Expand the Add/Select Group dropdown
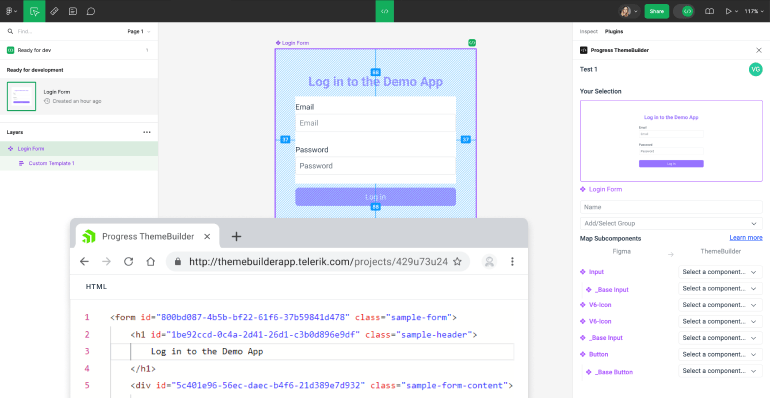 (671, 223)
